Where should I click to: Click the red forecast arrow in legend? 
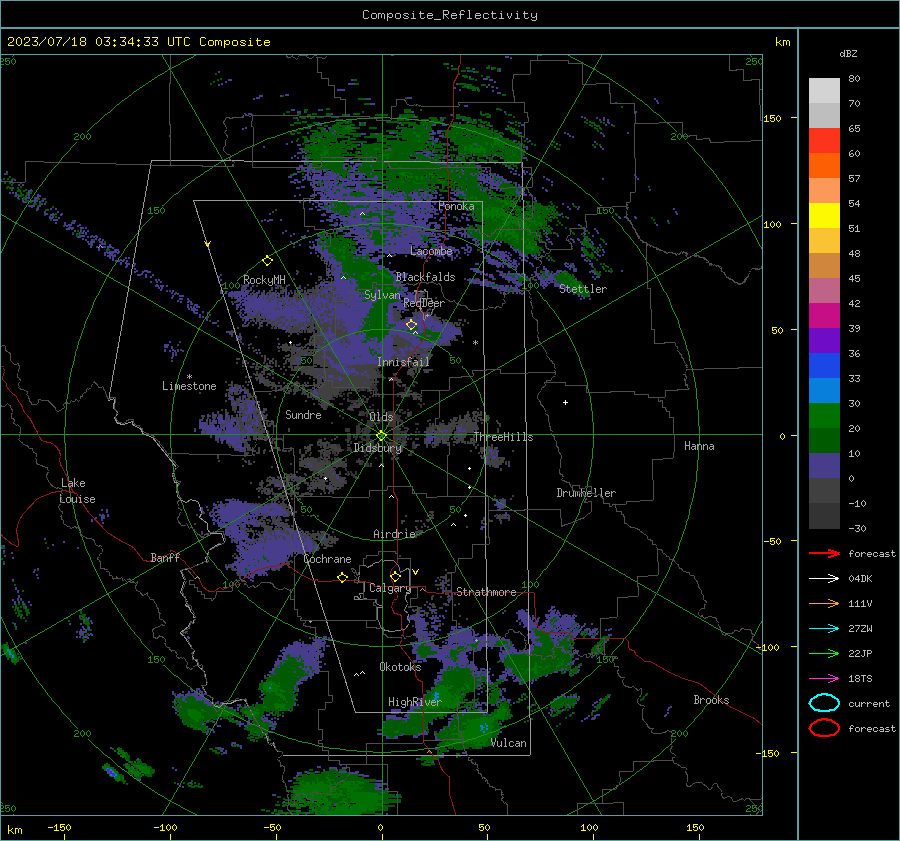pyautogui.click(x=824, y=553)
